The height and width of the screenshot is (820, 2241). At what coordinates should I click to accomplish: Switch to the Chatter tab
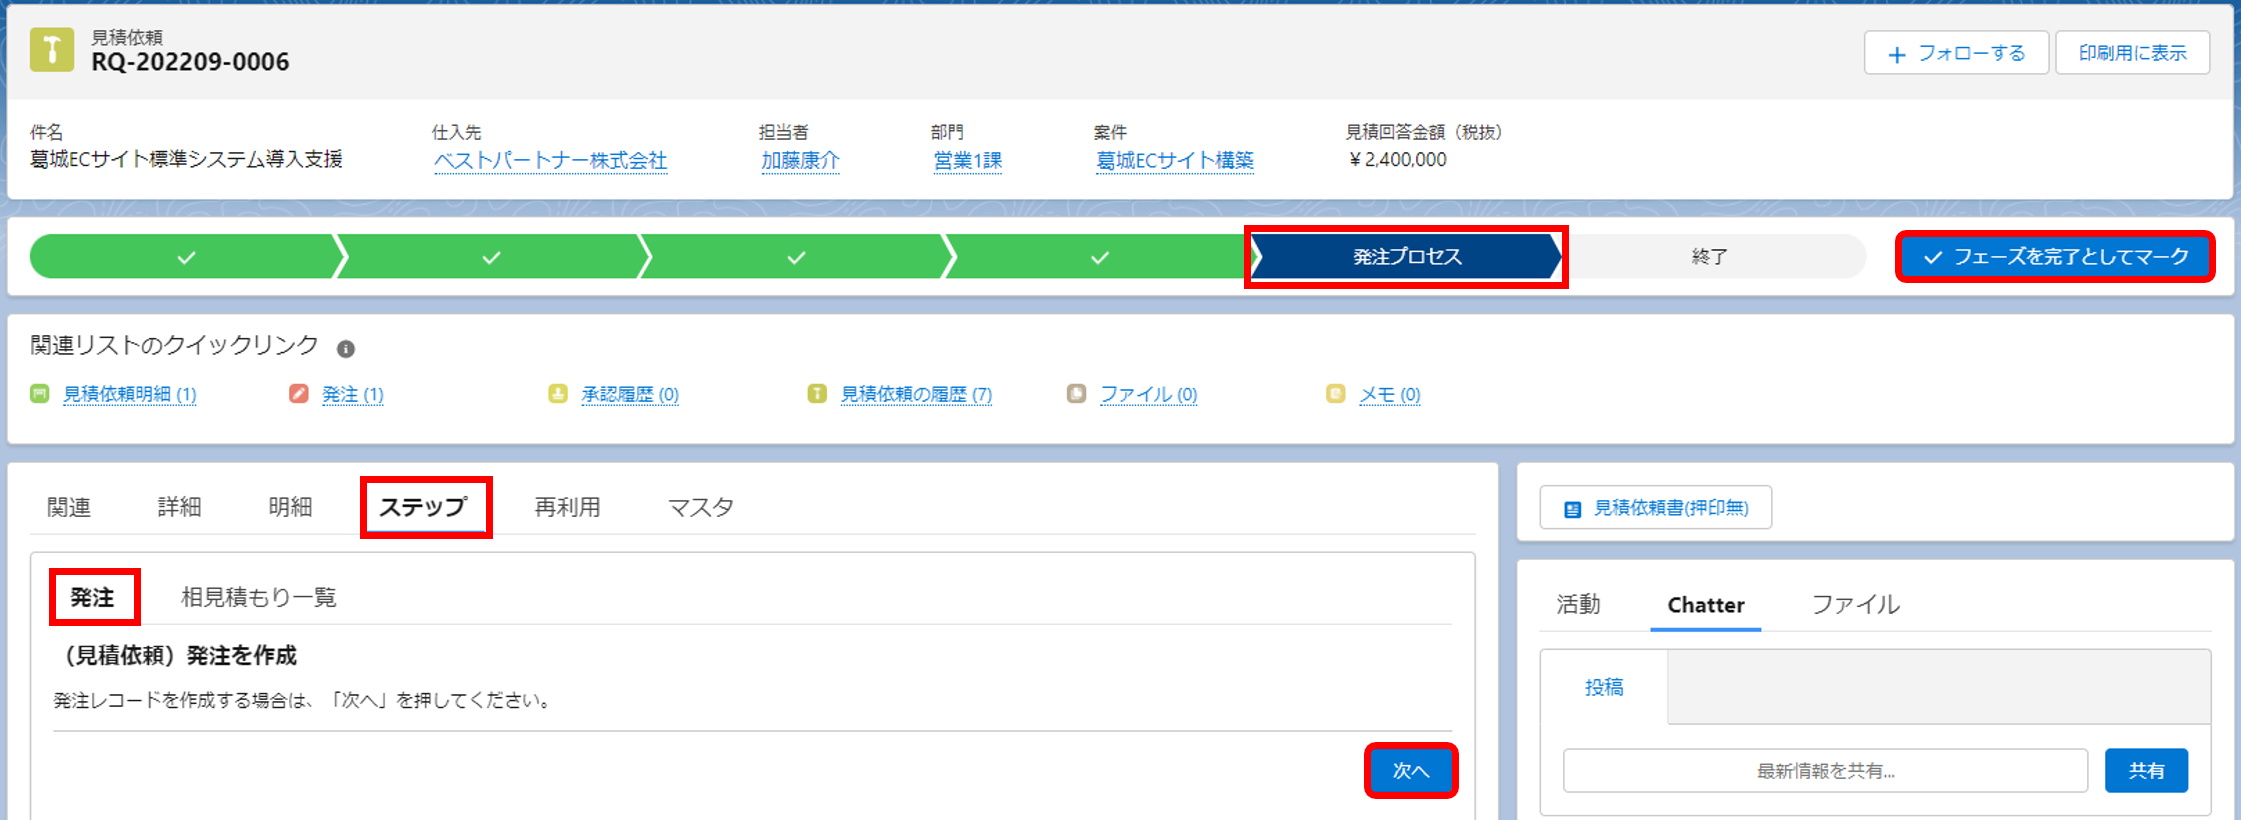tap(1706, 604)
